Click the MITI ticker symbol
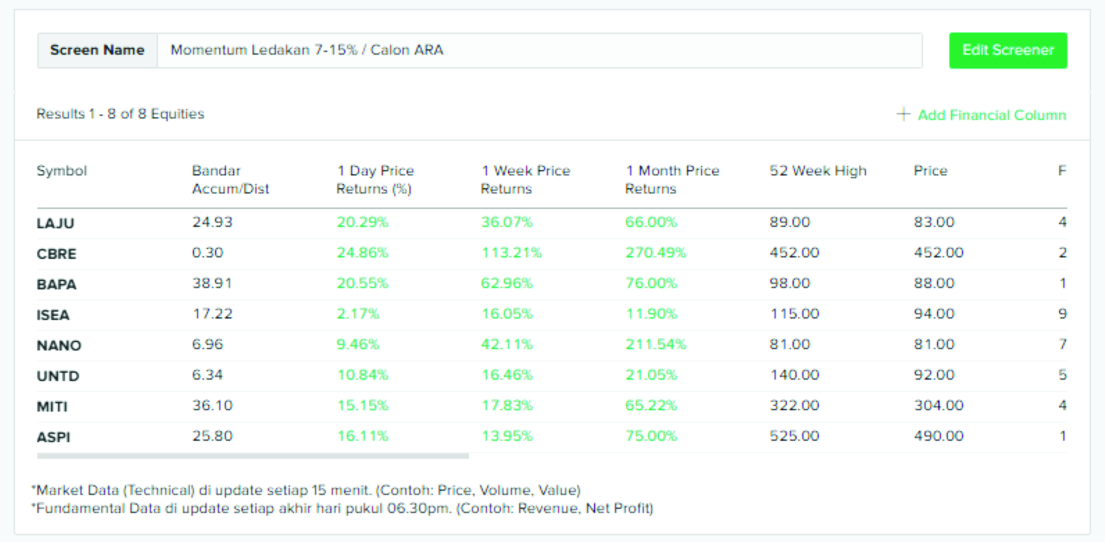 [53, 407]
